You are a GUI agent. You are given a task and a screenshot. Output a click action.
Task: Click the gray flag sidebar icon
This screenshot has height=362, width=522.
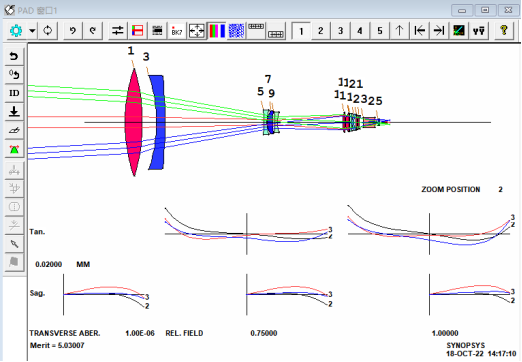14,262
